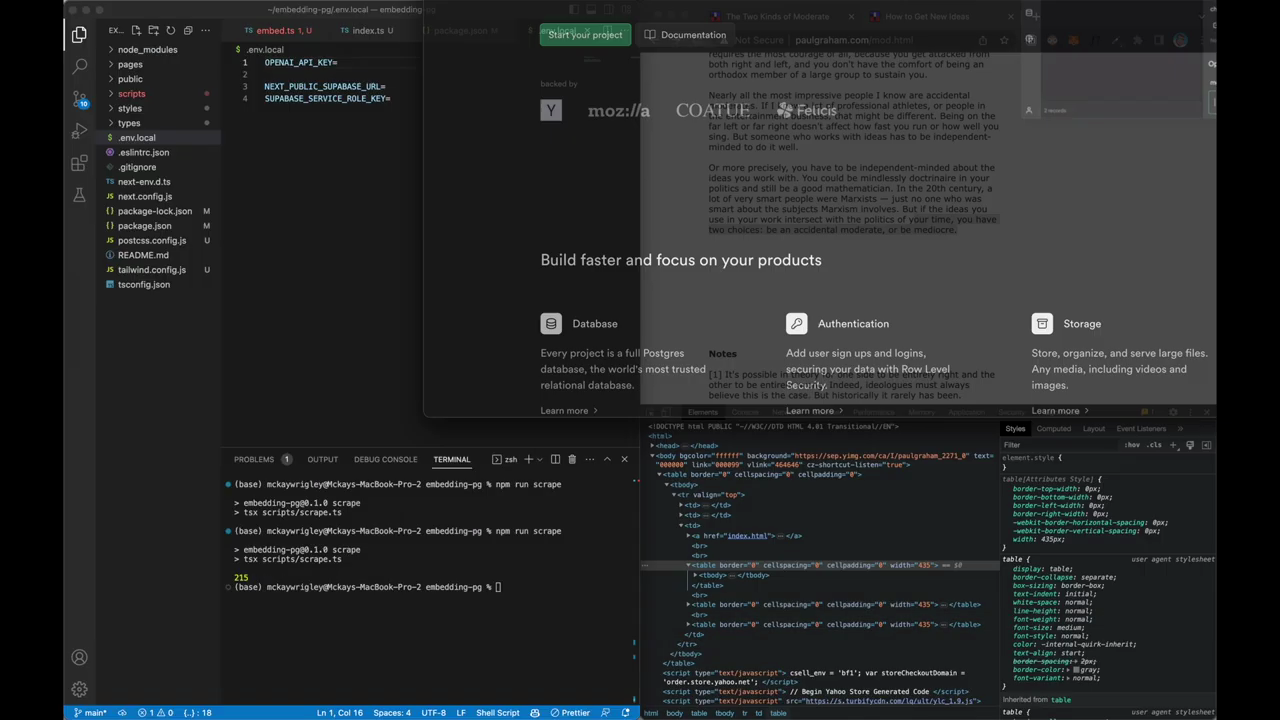1280x720 pixels.
Task: Click the Filter field in the Styles pane
Action: coord(1060,445)
